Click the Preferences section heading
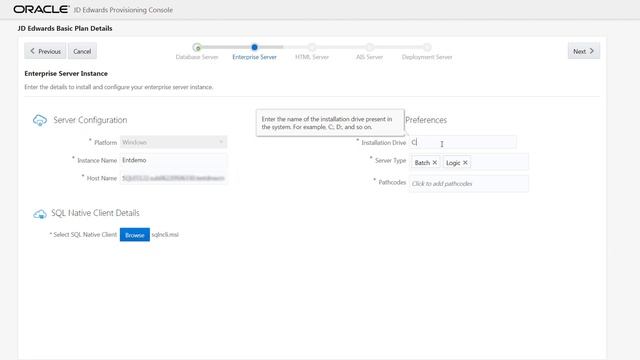This screenshot has height=360, width=640. pos(426,120)
